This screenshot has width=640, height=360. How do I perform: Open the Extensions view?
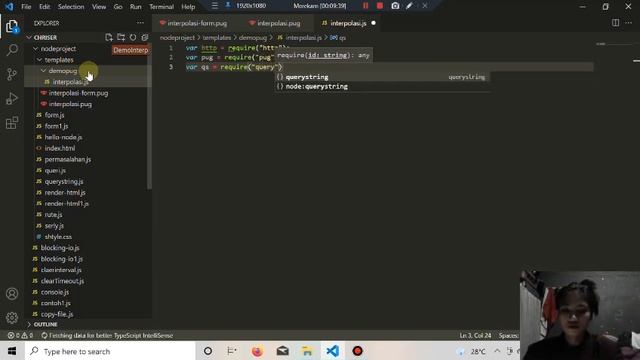(x=12, y=122)
